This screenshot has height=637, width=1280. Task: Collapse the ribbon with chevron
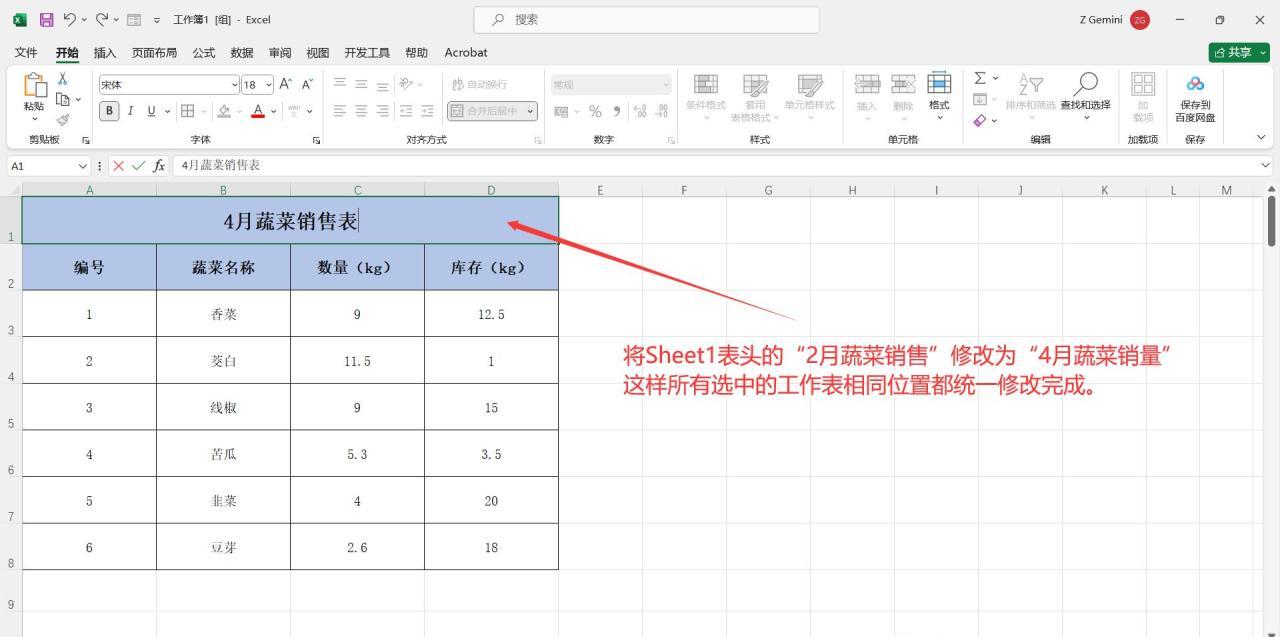click(x=1261, y=138)
